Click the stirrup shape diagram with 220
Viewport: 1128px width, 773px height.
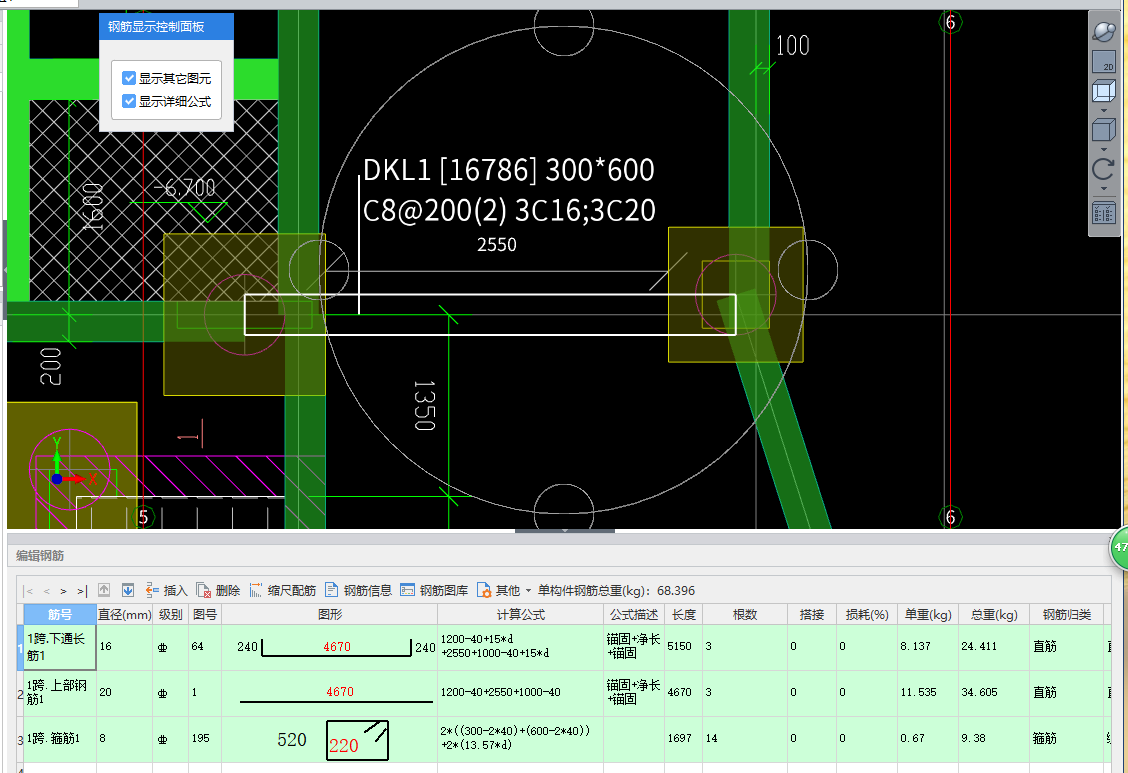tap(357, 740)
